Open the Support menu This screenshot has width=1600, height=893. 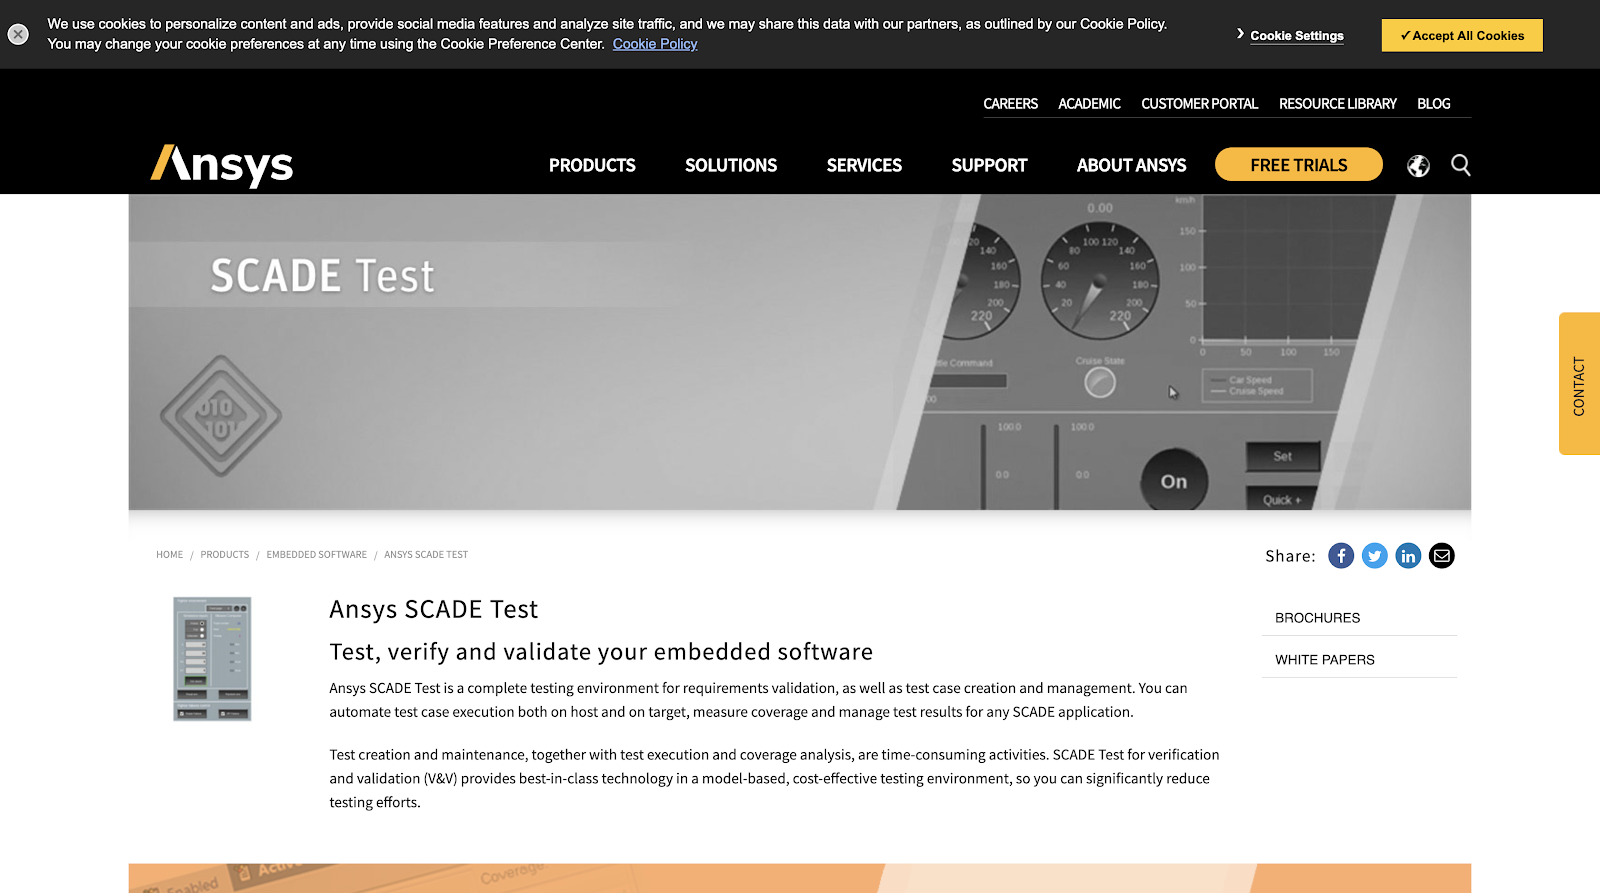tap(989, 165)
